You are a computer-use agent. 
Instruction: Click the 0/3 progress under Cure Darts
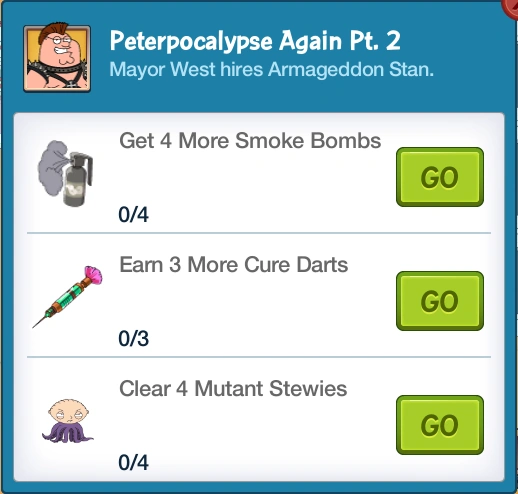(x=133, y=338)
